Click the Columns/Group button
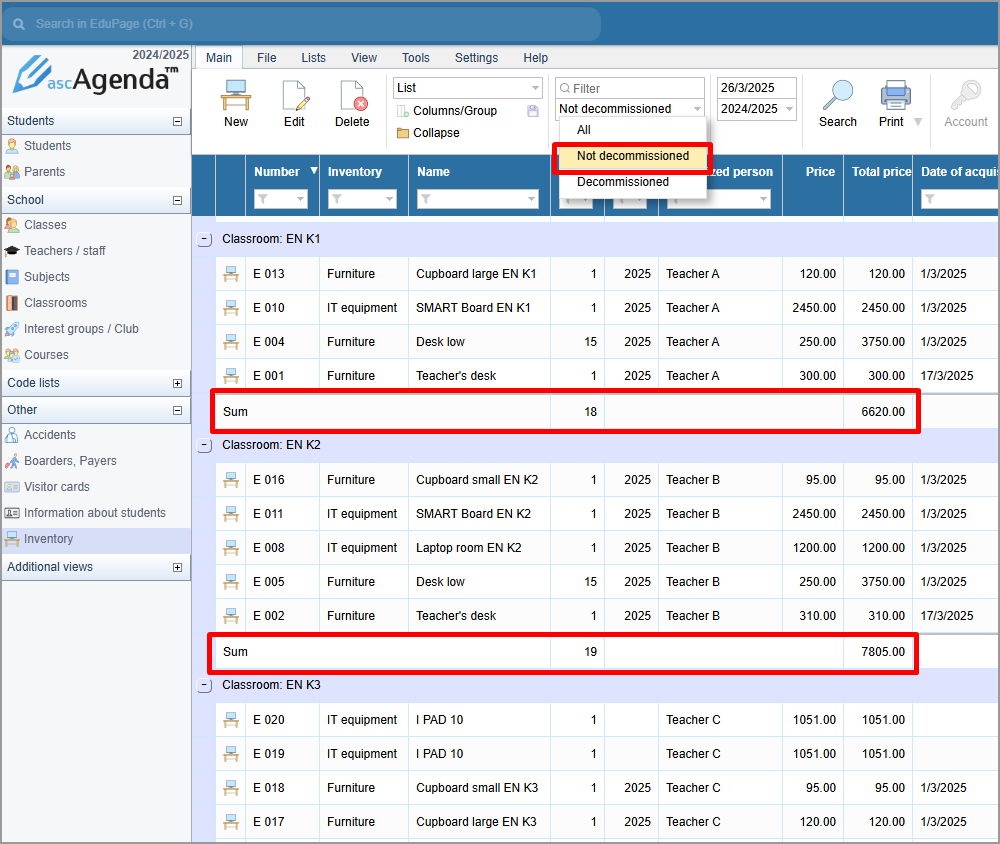Screen dimensions: 1000x844 click(454, 111)
